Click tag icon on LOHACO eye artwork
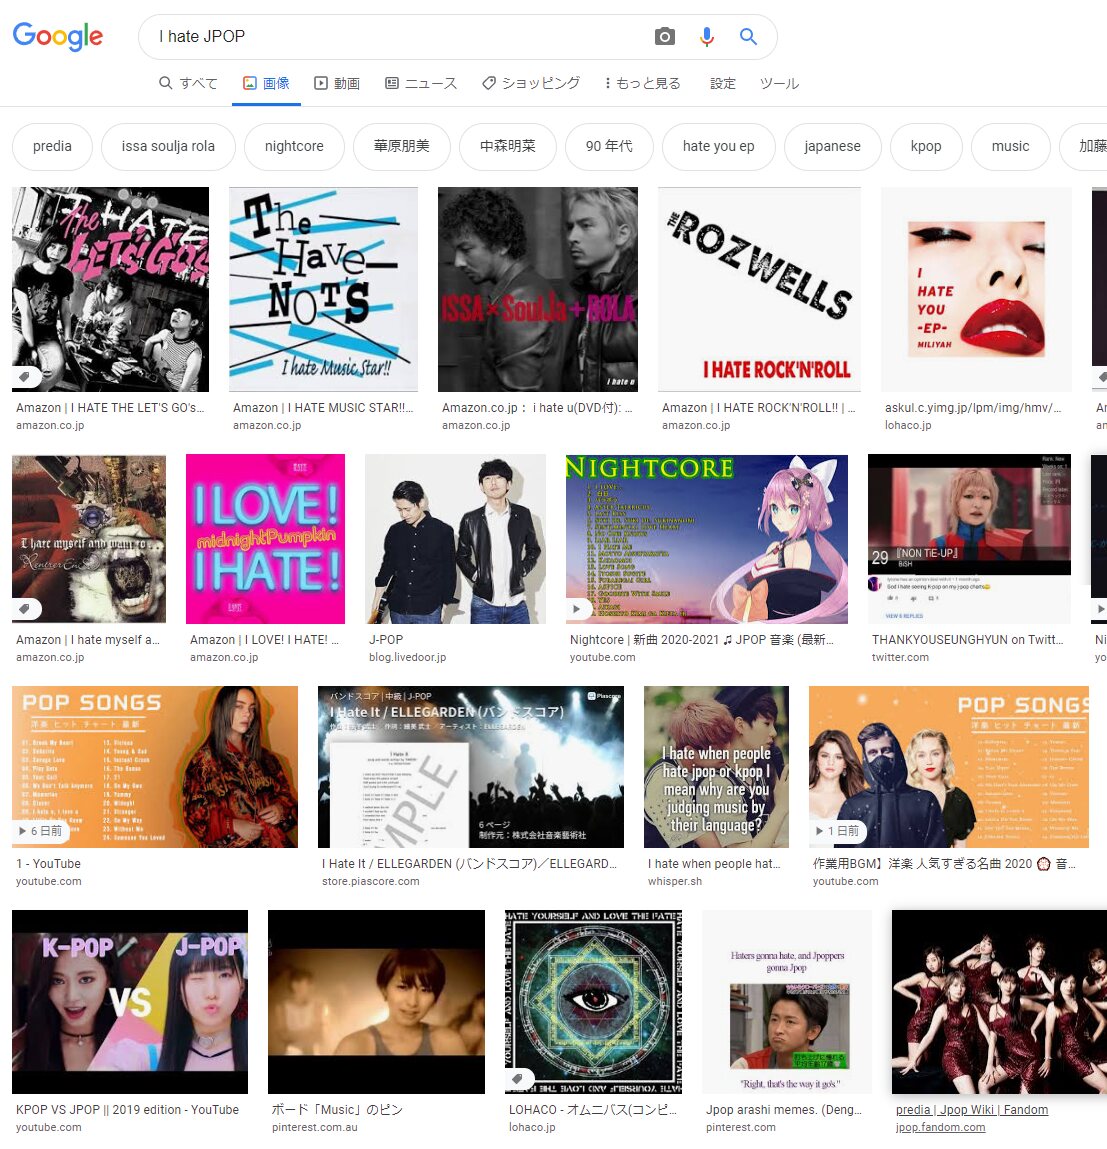The height and width of the screenshot is (1149, 1107). (519, 1079)
